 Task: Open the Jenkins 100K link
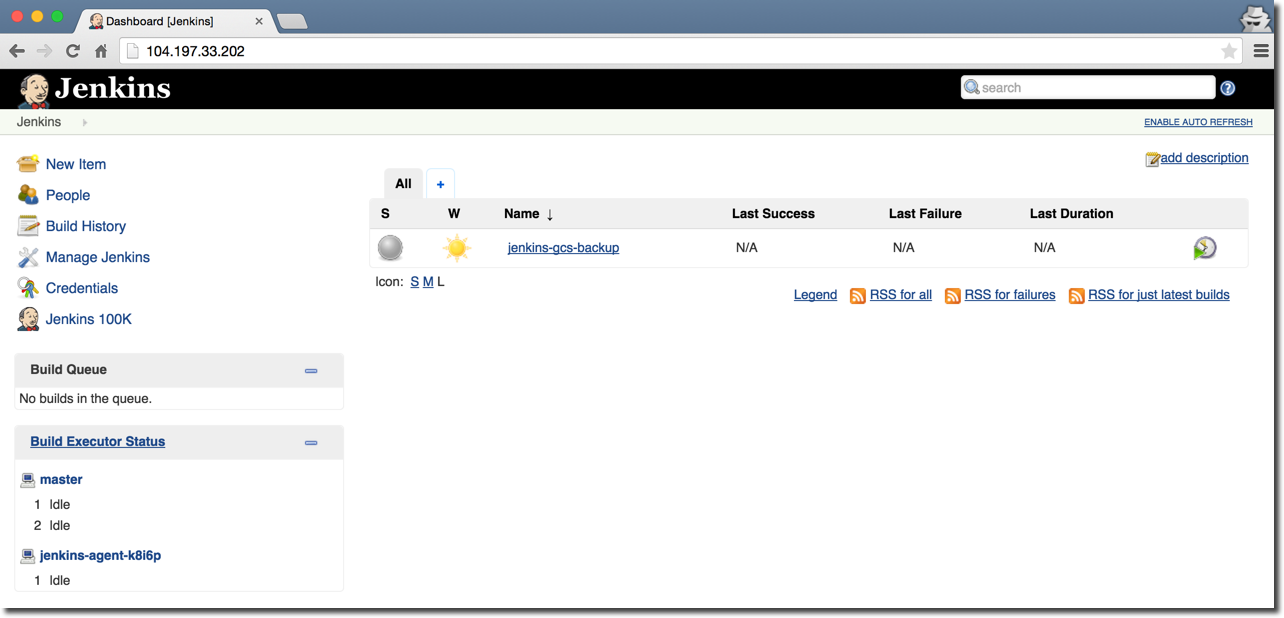coord(89,319)
